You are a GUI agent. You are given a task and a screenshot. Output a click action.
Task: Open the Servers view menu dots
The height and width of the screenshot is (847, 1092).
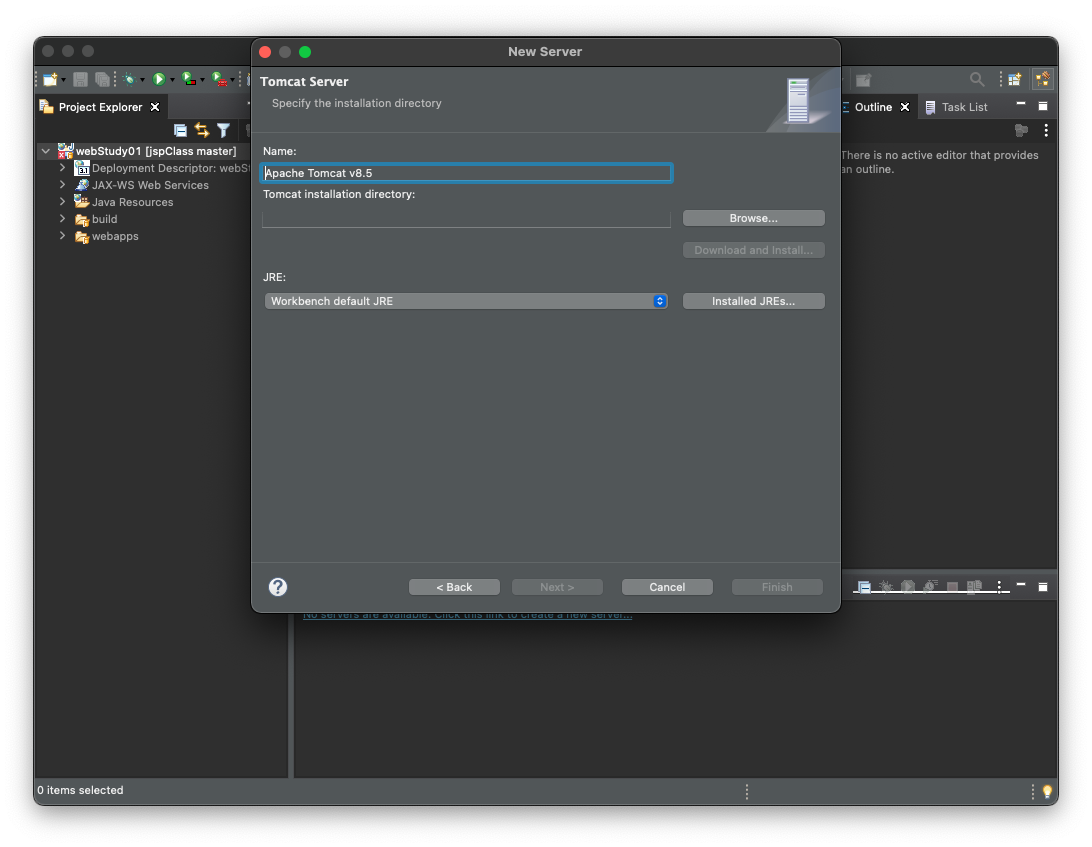[999, 587]
